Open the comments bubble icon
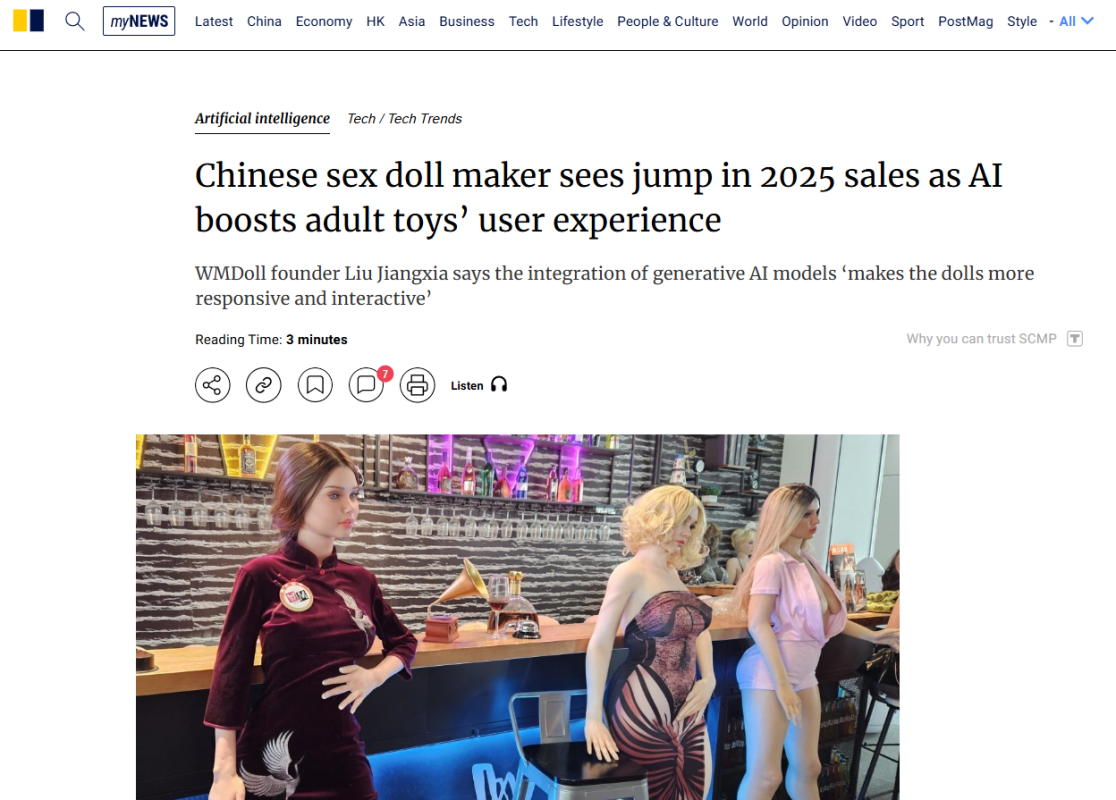Viewport: 1116px width, 800px height. coord(366,385)
